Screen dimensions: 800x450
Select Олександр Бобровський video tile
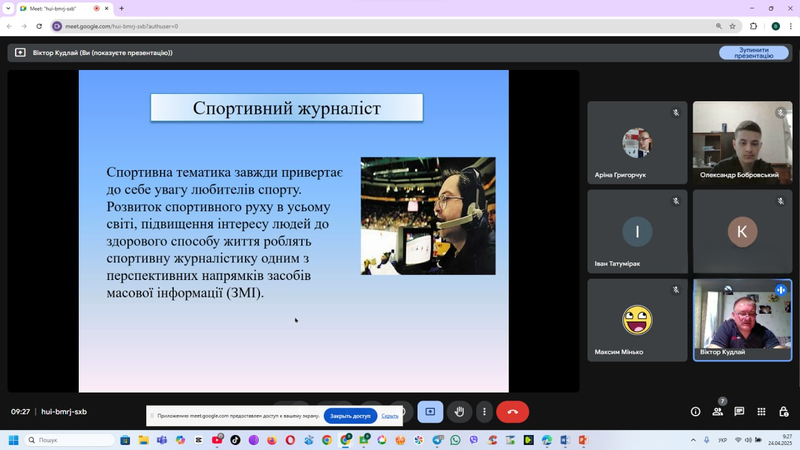click(x=742, y=142)
